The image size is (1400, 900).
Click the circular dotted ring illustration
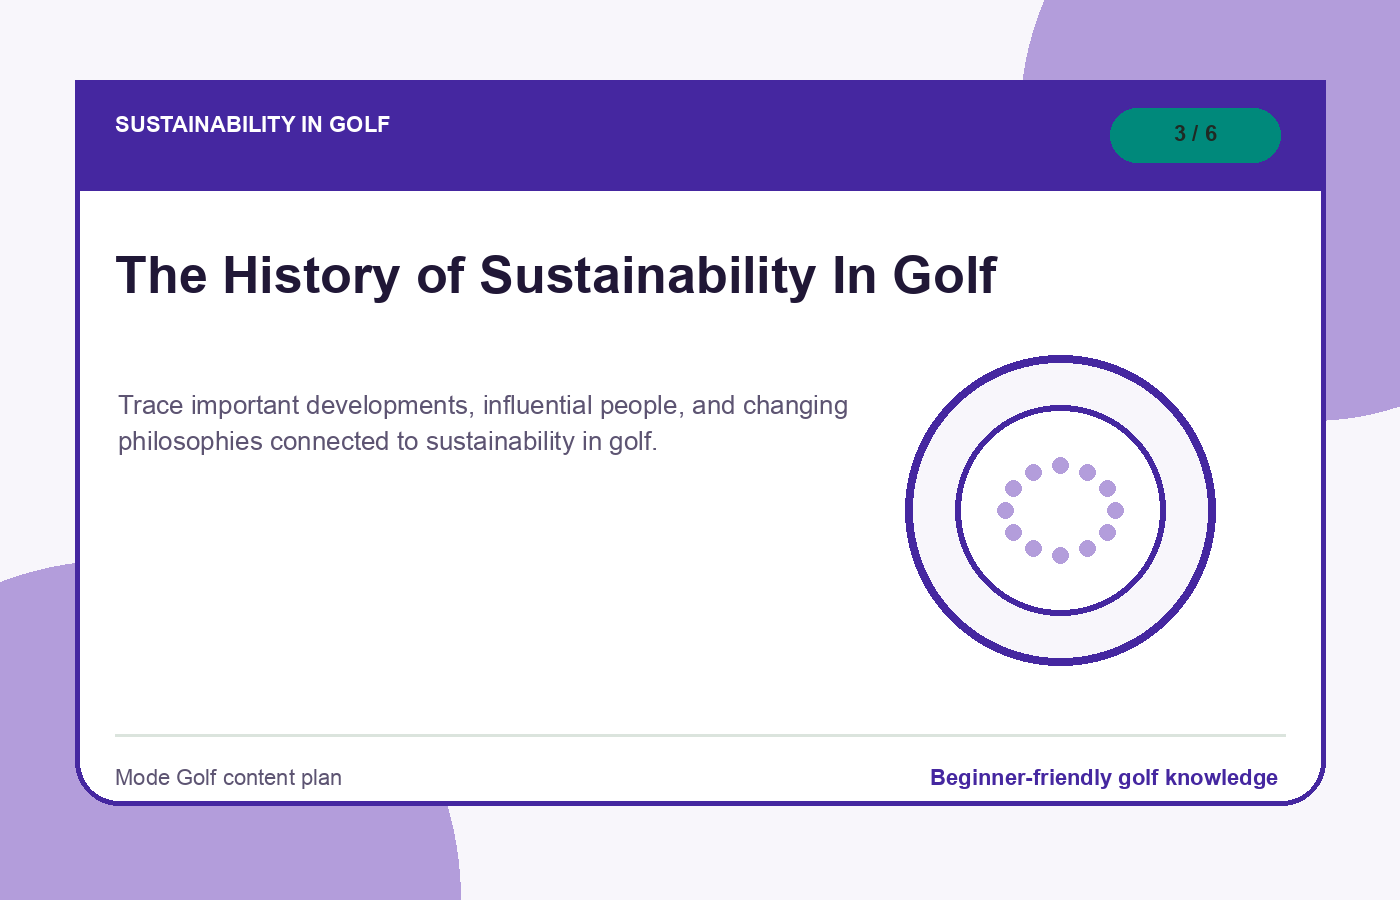point(1060,510)
